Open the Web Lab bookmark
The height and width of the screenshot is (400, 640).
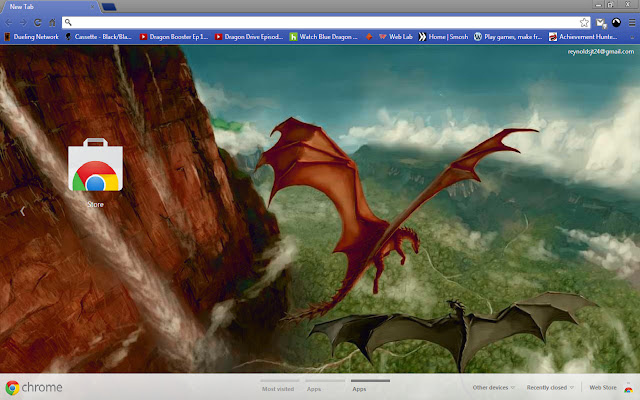[396, 37]
